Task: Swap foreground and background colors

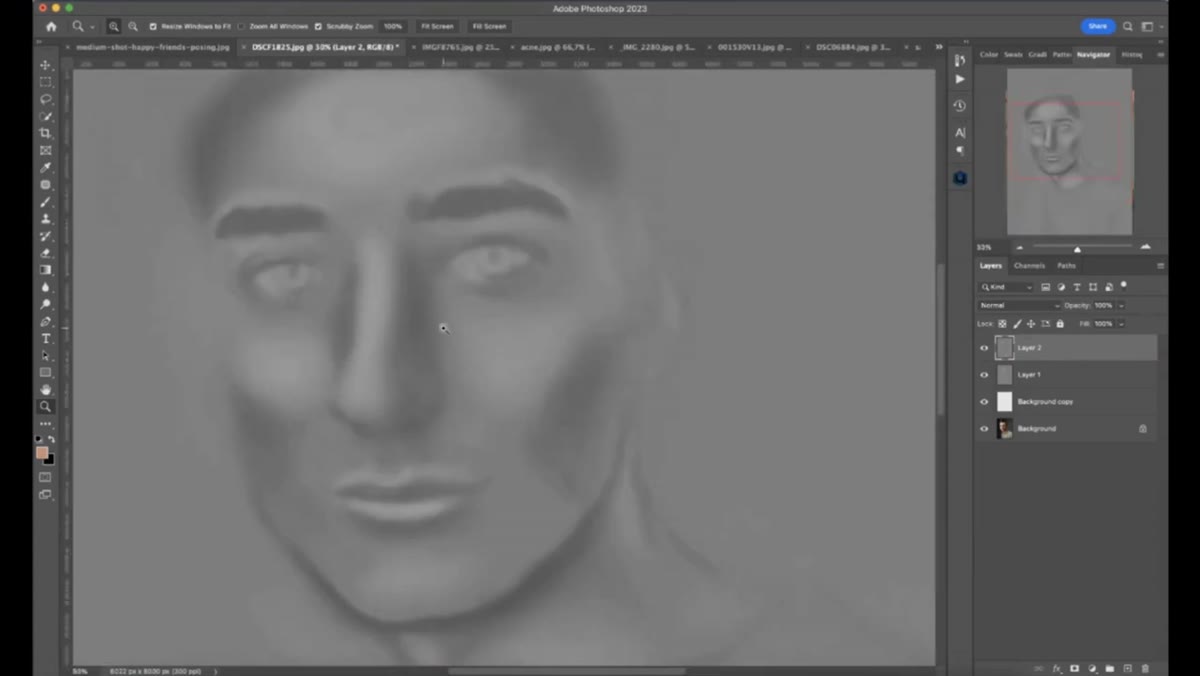Action: click(51, 439)
